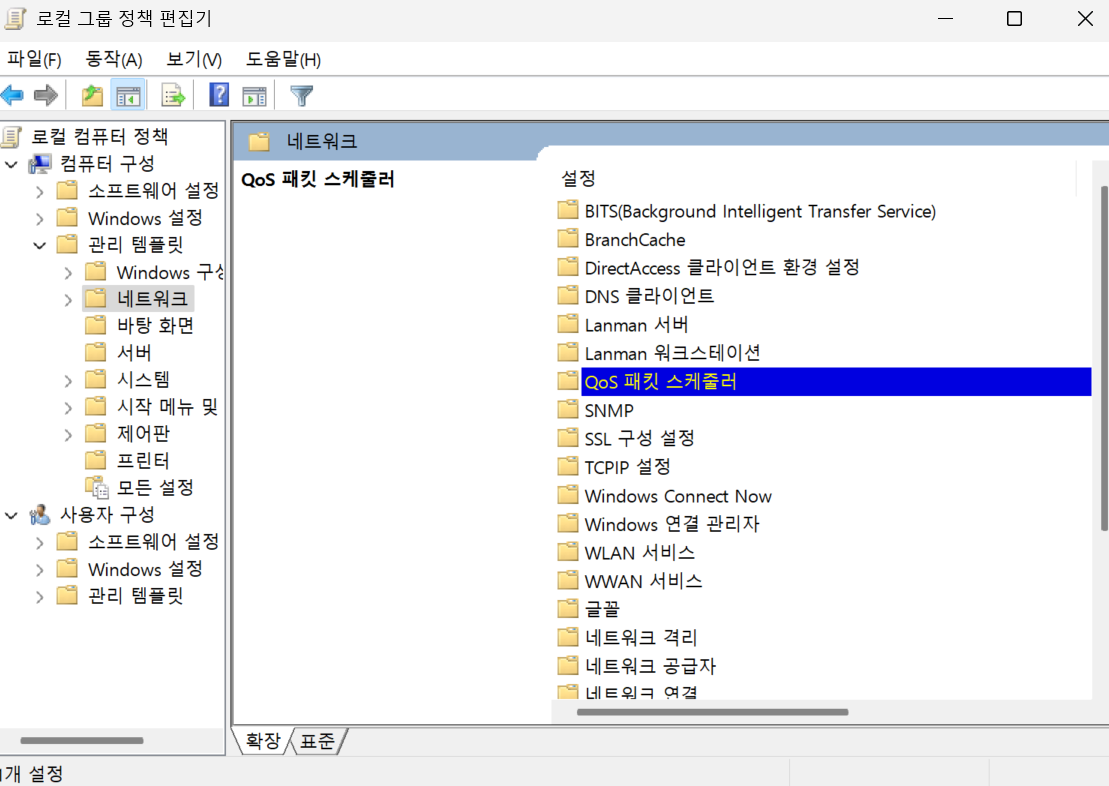Open help with the question mark toolbar icon
The image size is (1109, 786).
click(x=217, y=95)
